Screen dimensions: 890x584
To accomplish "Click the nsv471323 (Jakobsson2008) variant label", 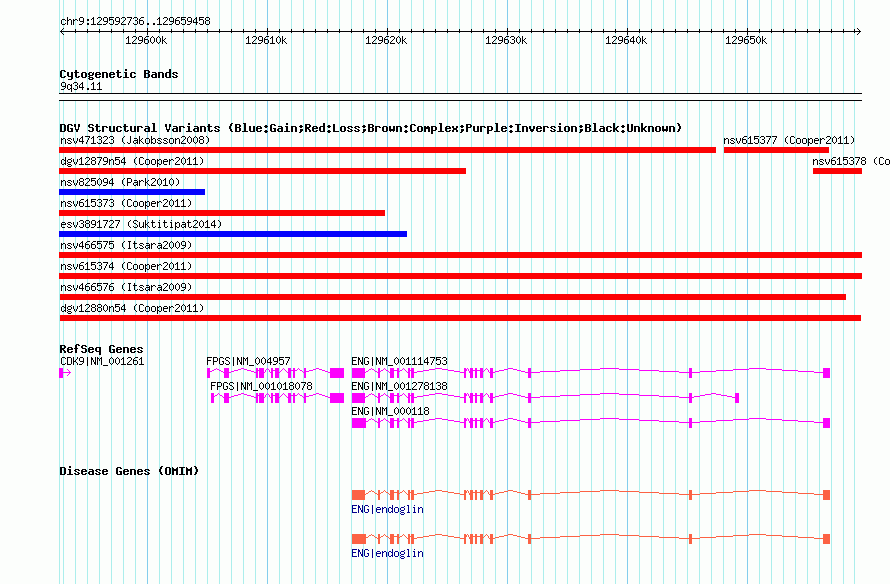I will pos(135,140).
